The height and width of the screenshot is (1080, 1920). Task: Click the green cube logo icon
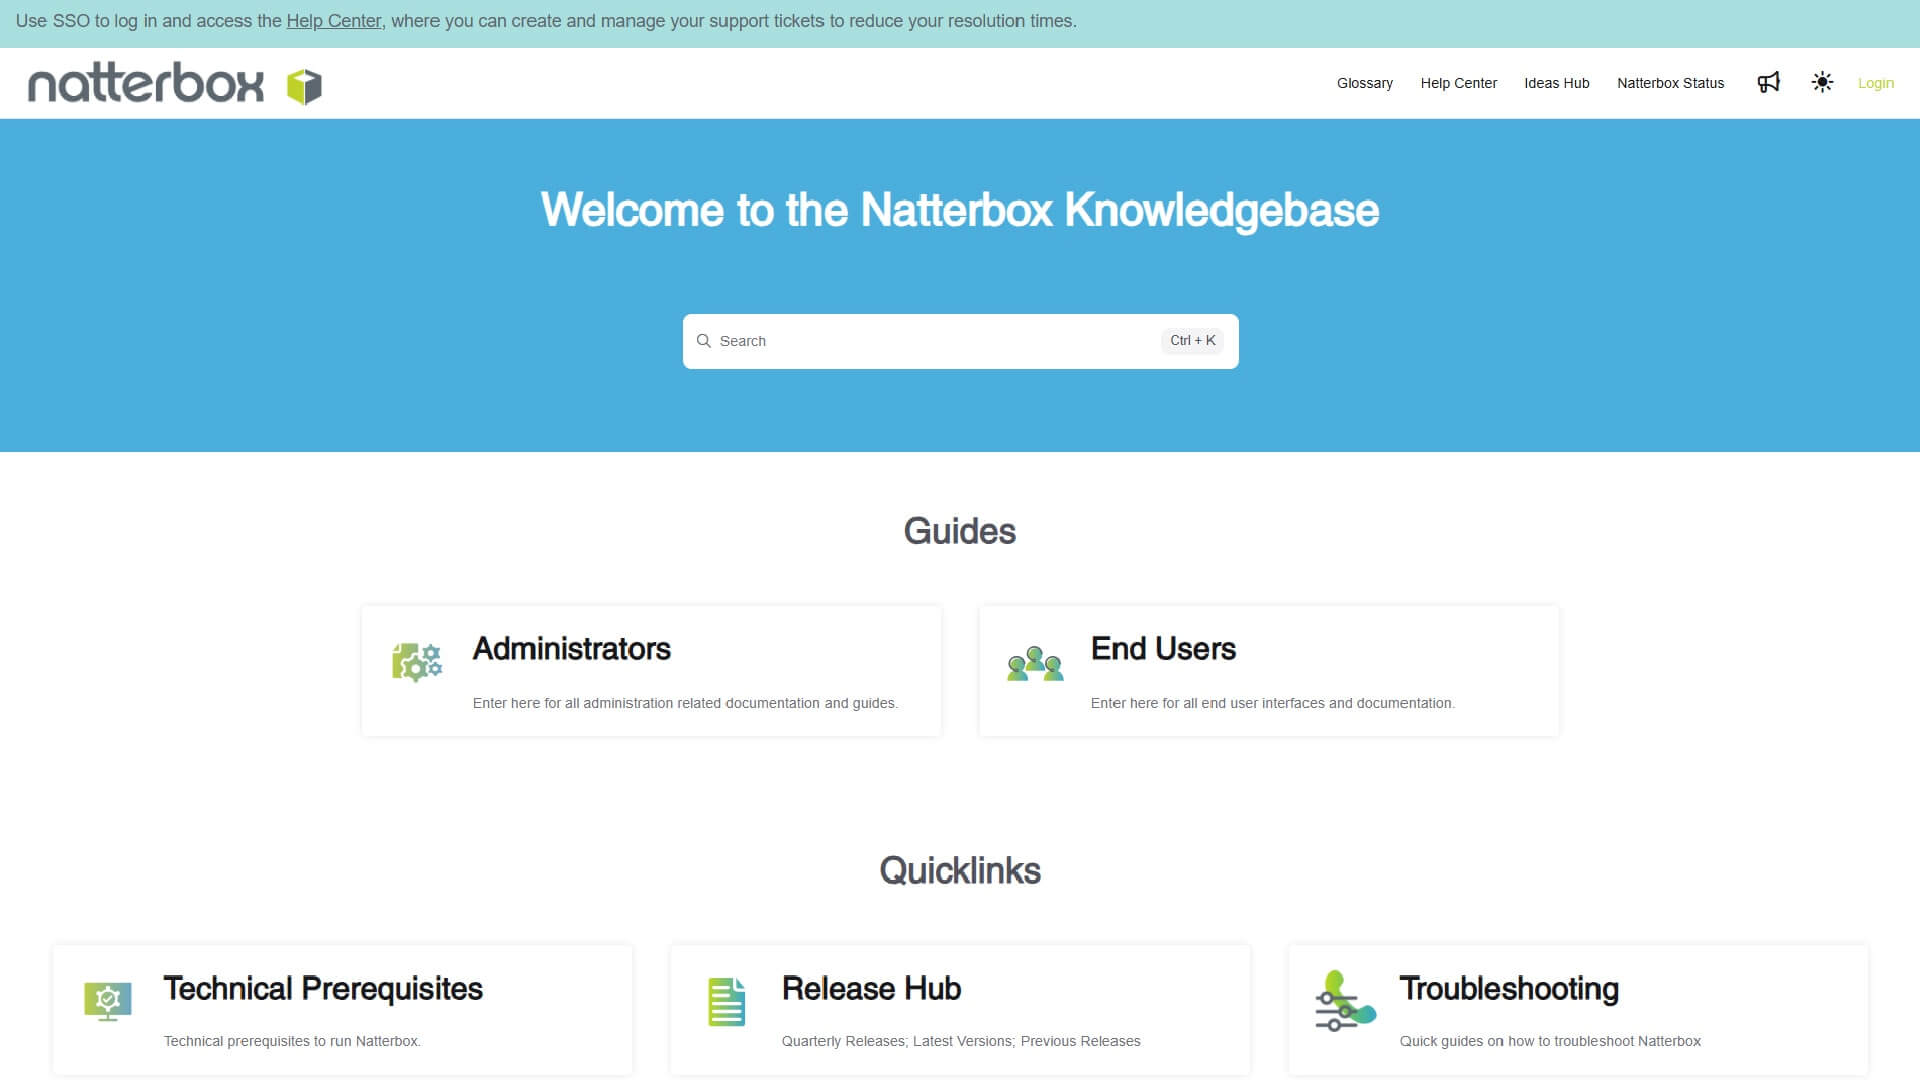pos(304,87)
